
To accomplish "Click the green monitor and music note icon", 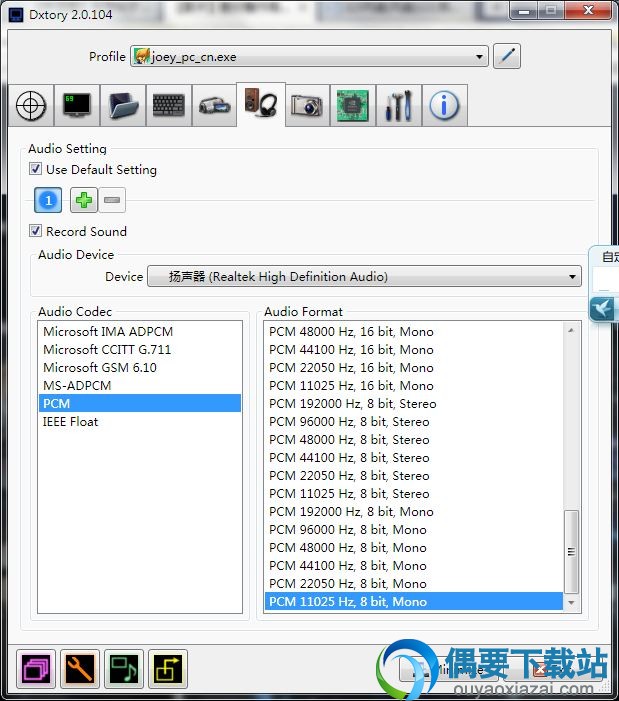I will pos(124,669).
